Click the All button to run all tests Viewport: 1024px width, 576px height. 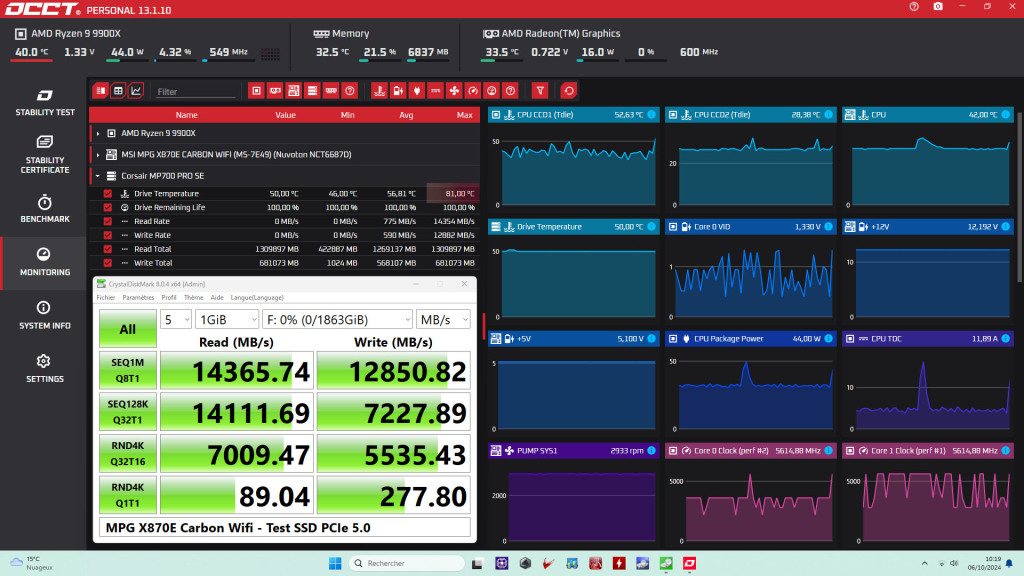127,330
